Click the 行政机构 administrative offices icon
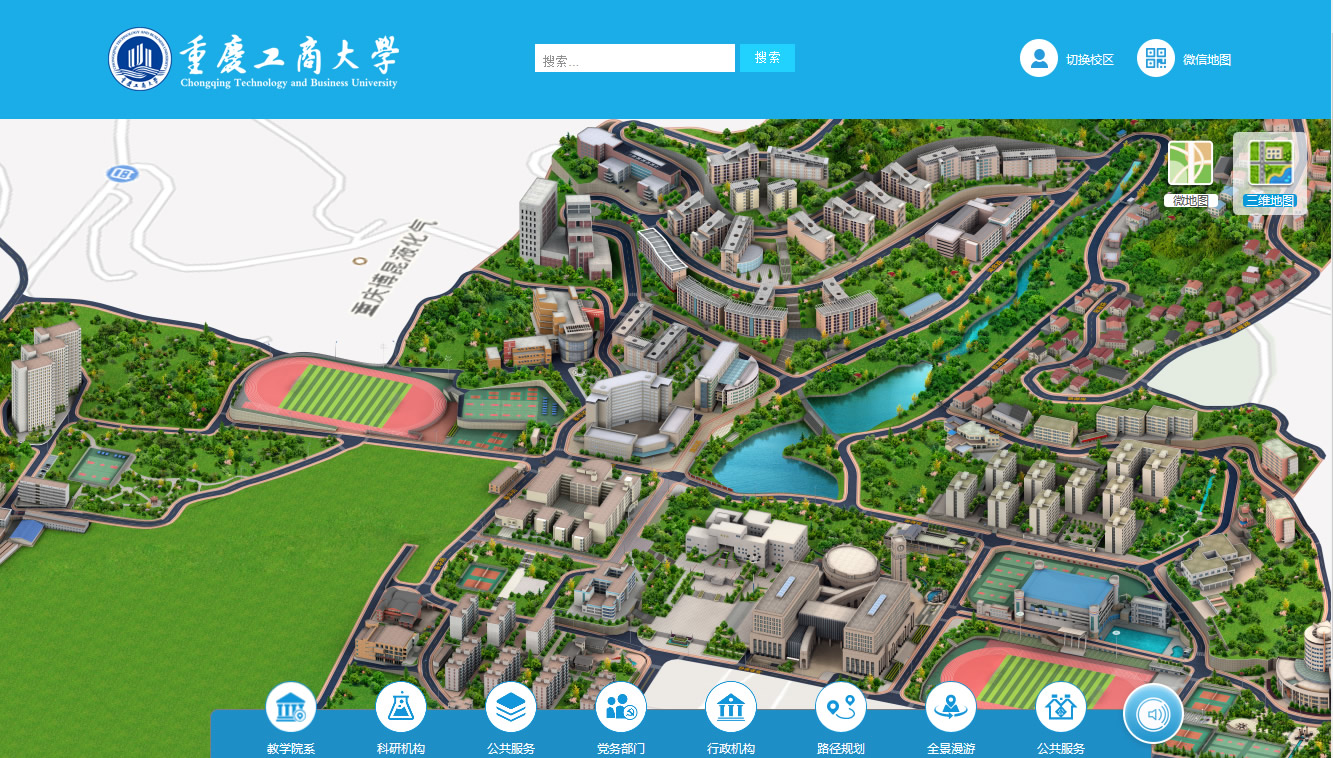This screenshot has height=758, width=1333. 731,708
